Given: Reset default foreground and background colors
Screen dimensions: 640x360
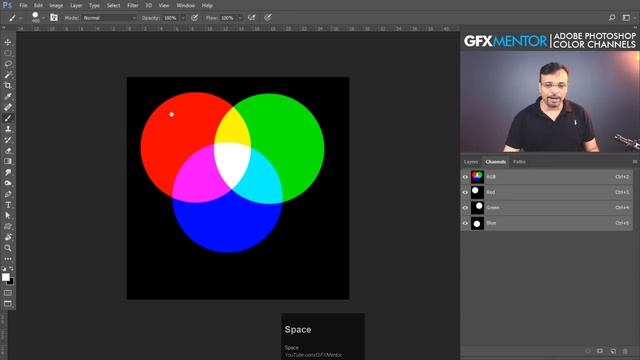Looking at the screenshot, I should (4, 269).
